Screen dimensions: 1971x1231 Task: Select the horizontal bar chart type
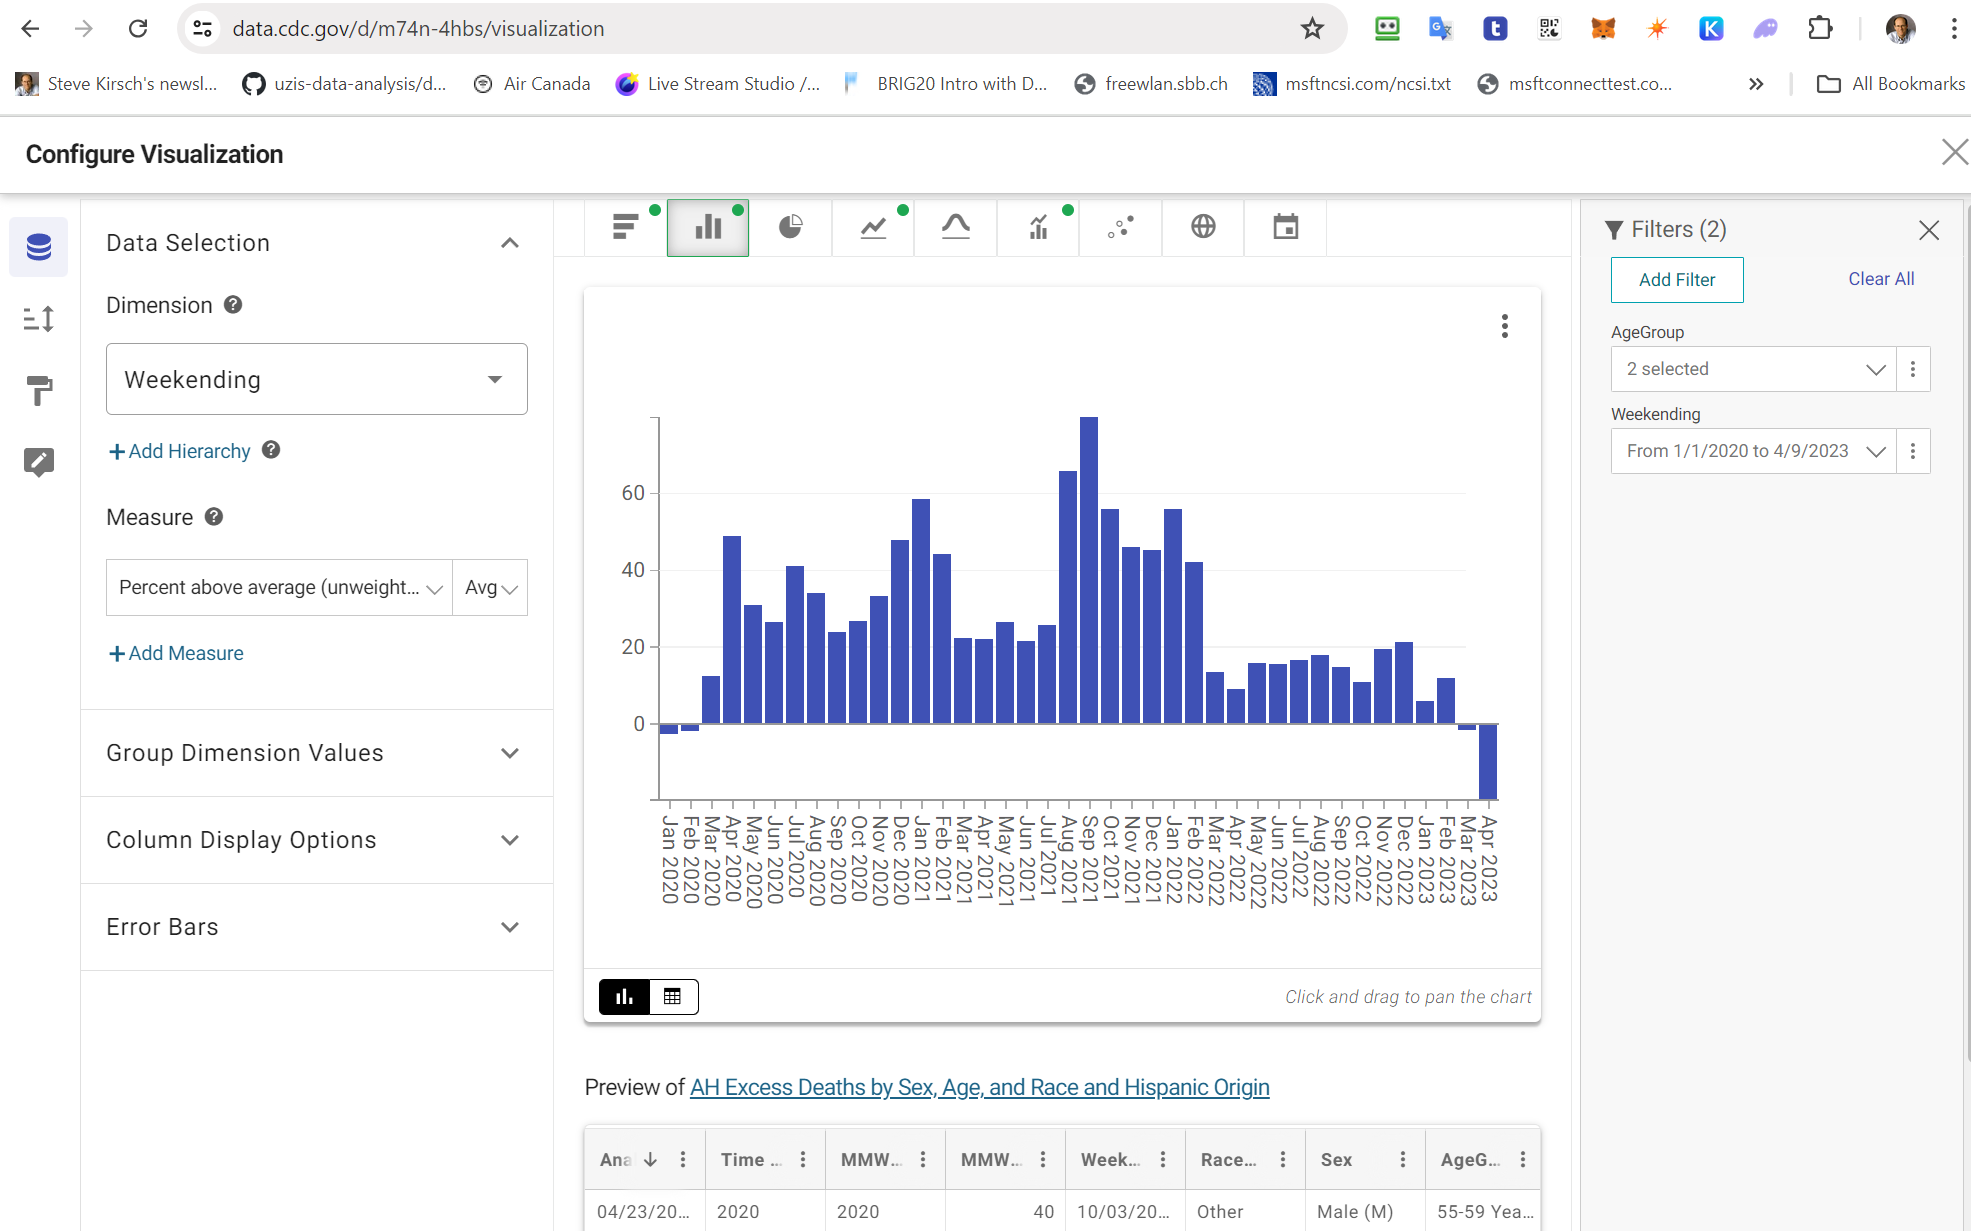click(625, 227)
